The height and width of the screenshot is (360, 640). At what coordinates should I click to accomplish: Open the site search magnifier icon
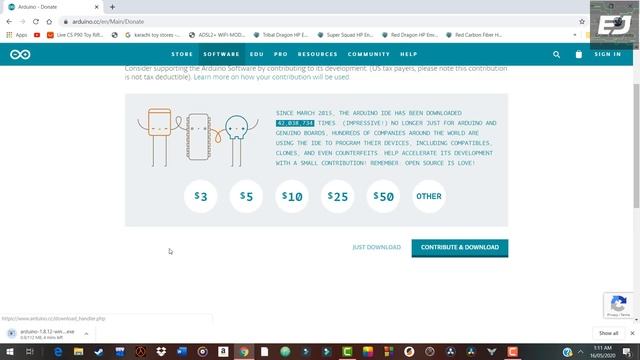(556, 54)
